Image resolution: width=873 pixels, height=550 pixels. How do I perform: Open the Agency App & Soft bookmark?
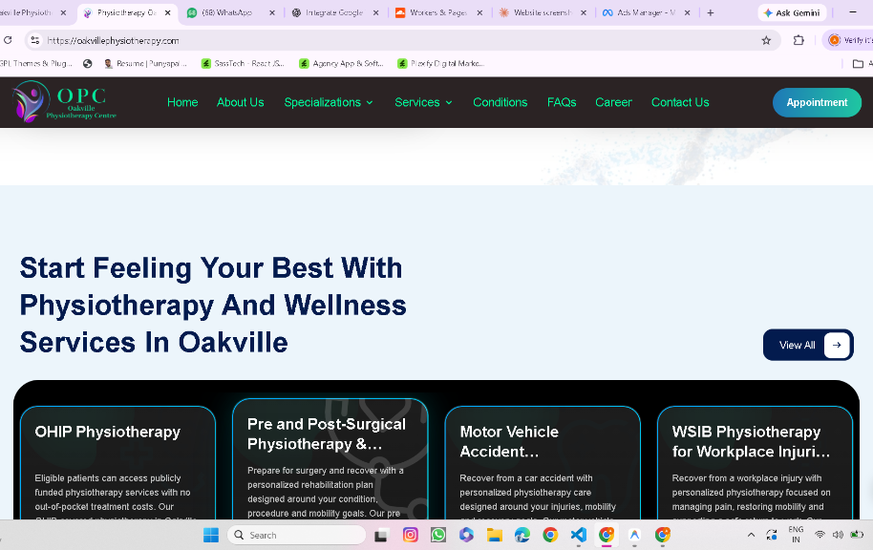[341, 63]
